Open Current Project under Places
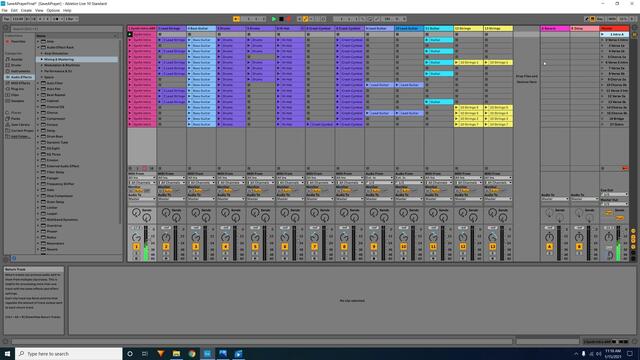 click(22, 130)
